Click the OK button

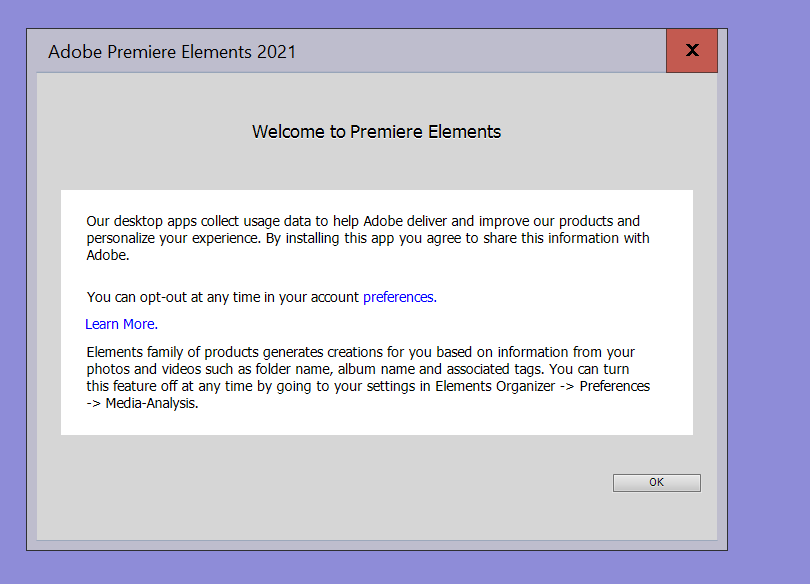(x=656, y=483)
